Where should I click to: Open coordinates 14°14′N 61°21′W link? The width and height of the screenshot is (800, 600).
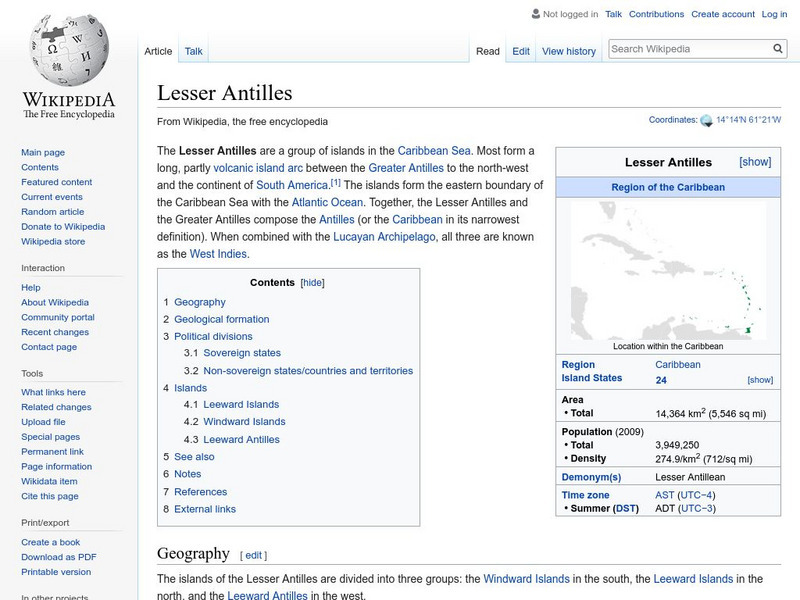(748, 120)
